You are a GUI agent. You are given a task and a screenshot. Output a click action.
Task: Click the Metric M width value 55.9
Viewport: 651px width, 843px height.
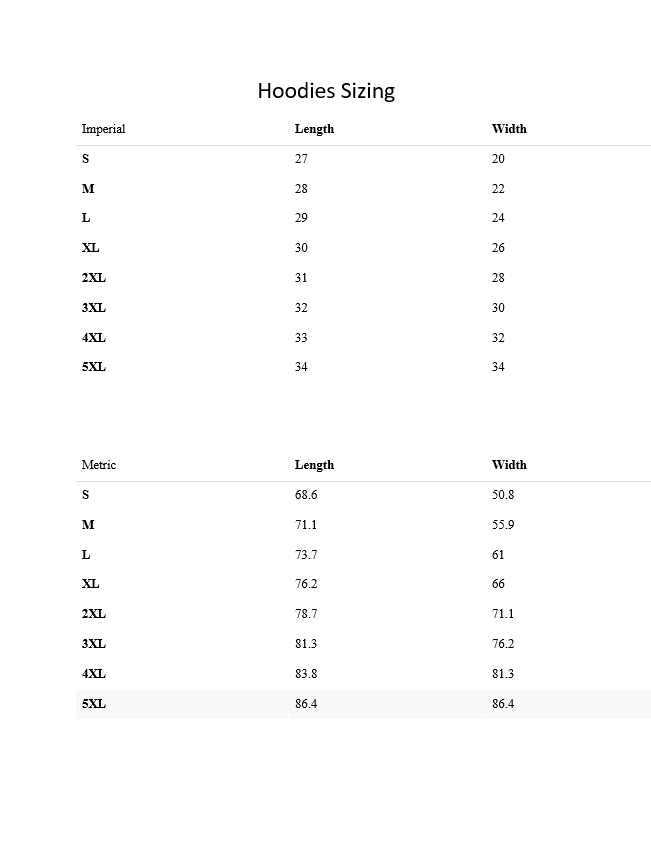tap(503, 525)
